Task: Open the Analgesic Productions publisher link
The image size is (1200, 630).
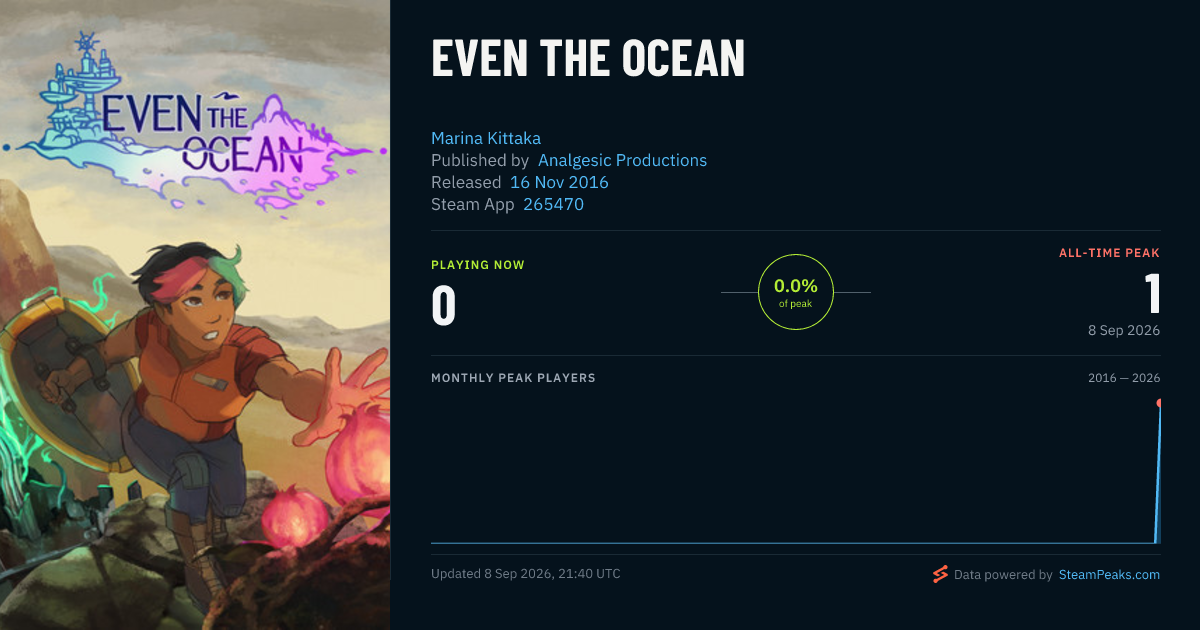Action: click(x=622, y=160)
